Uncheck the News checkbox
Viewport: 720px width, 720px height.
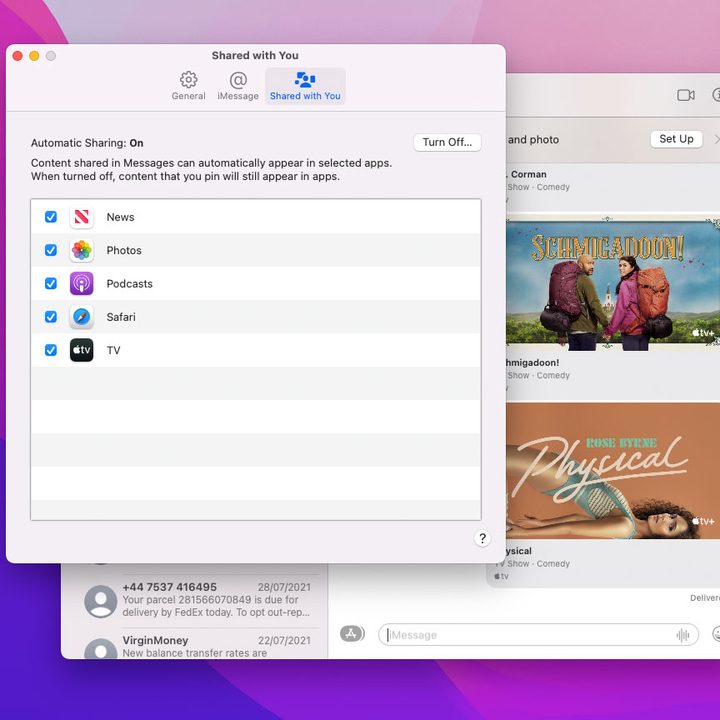(x=51, y=217)
